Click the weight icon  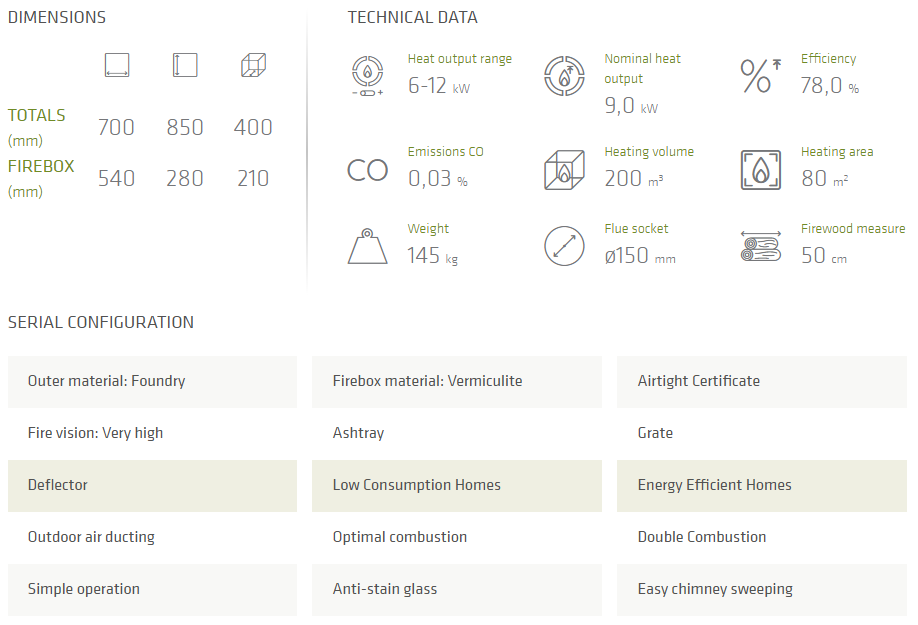(367, 246)
